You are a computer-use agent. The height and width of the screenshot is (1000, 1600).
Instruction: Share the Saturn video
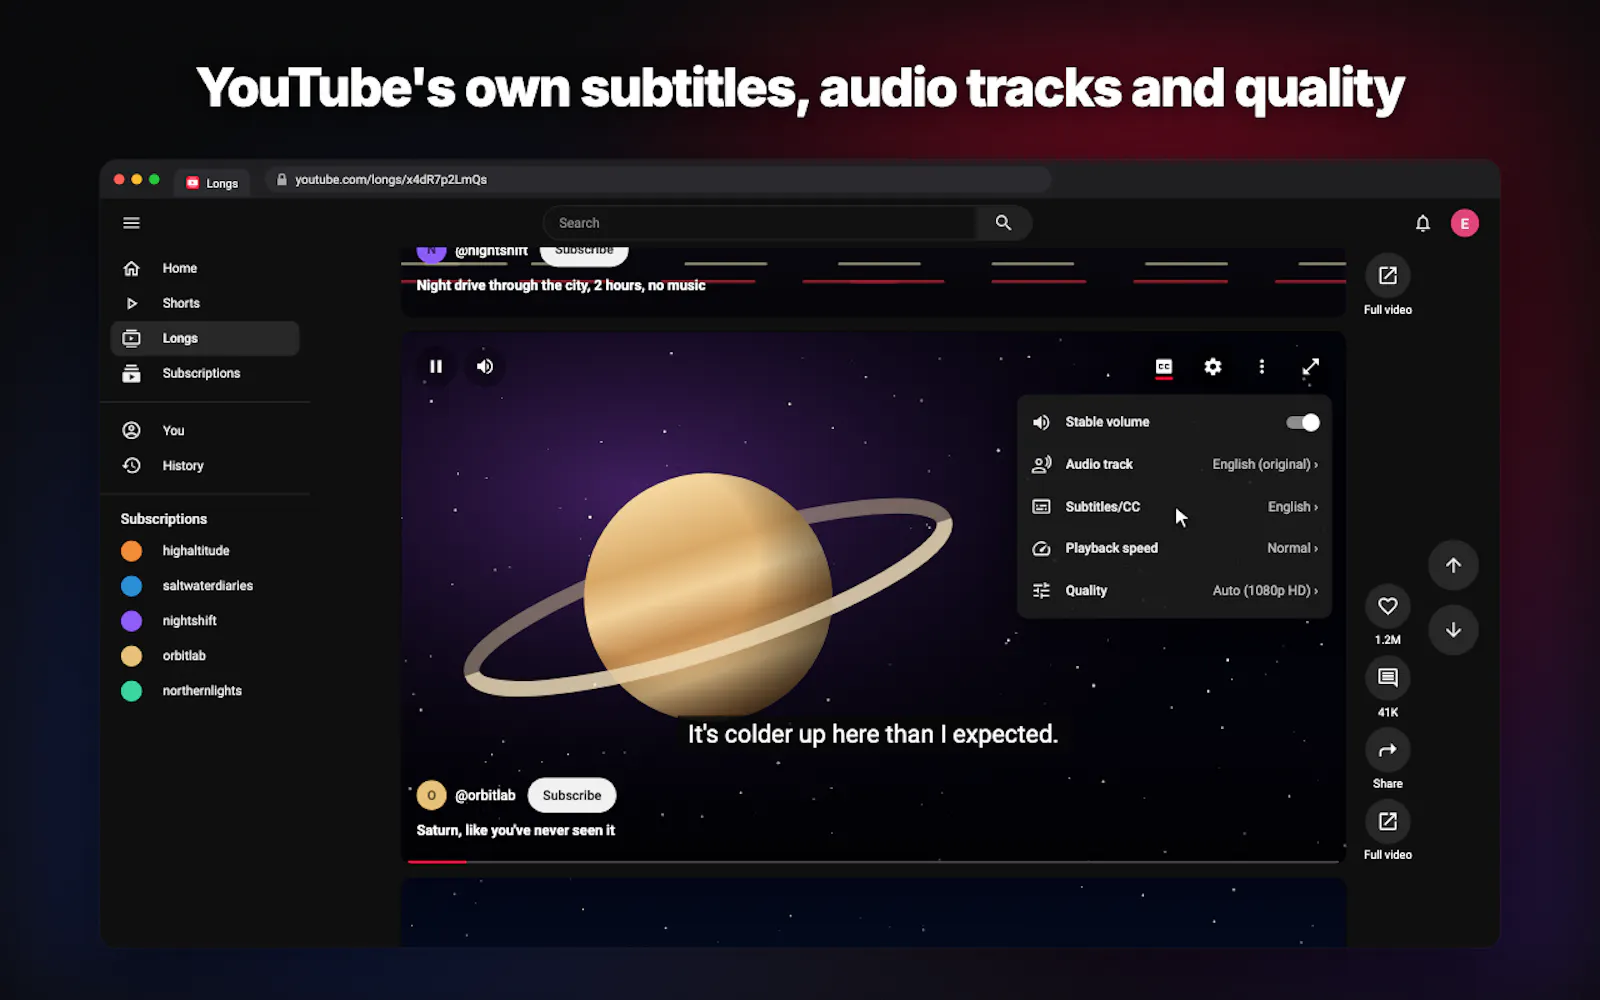(1388, 750)
